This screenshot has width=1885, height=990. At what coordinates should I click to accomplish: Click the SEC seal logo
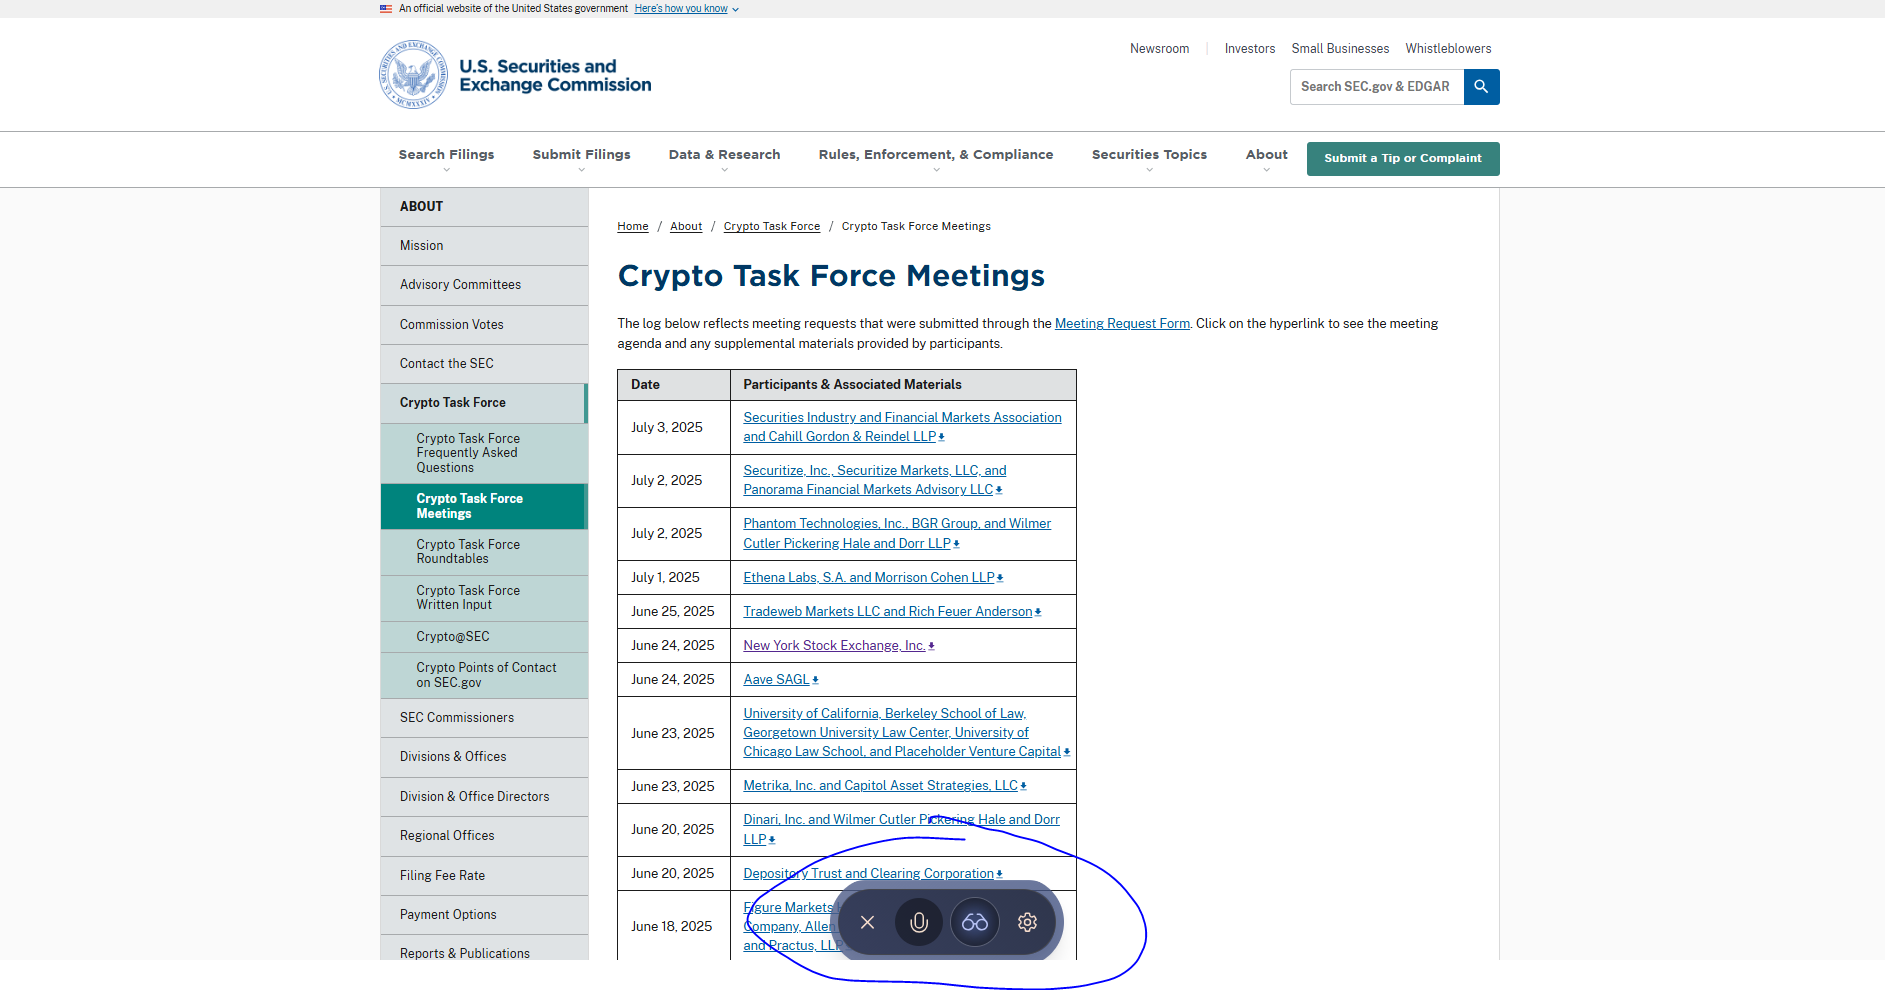(413, 75)
